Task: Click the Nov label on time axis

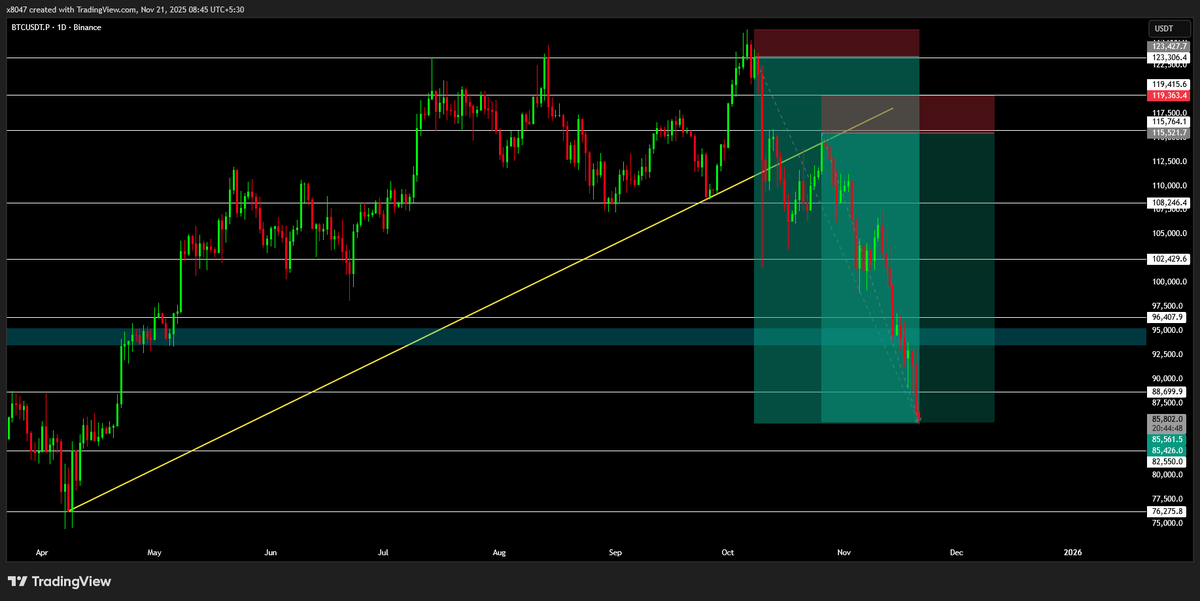Action: pyautogui.click(x=844, y=551)
